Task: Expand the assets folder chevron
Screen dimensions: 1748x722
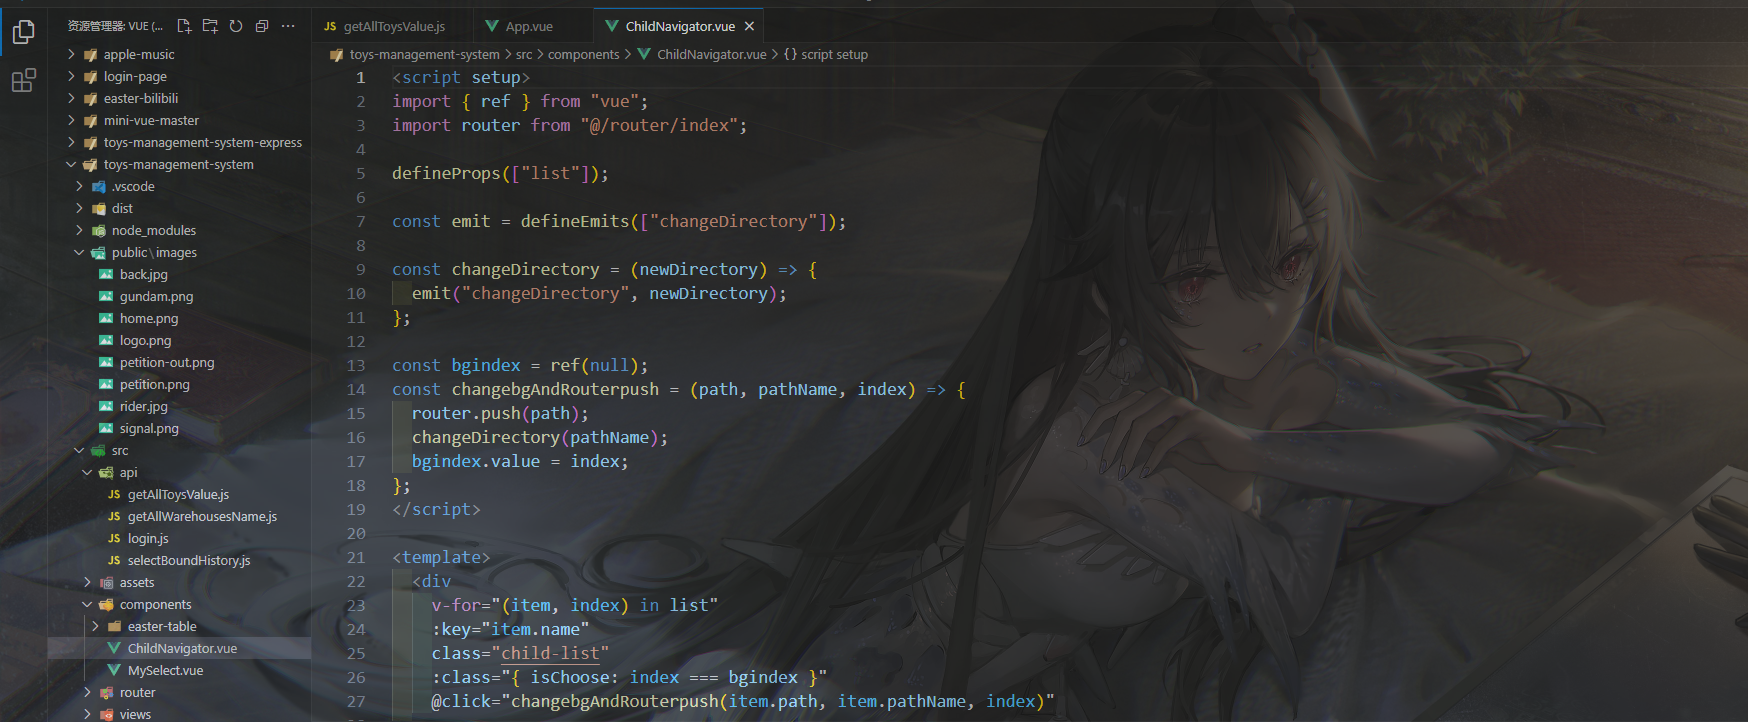Action: point(87,582)
